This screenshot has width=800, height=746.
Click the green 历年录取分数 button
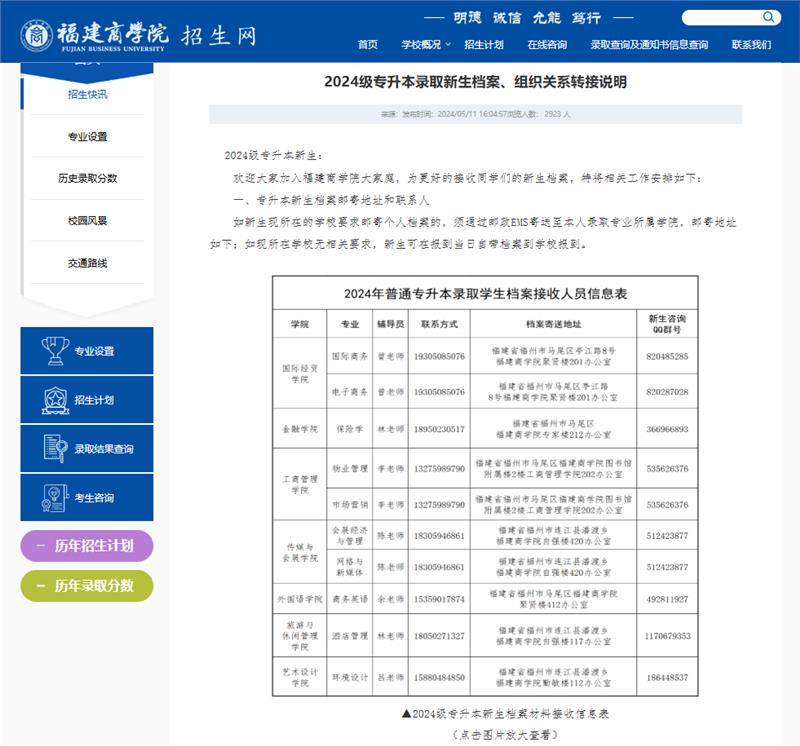87,585
